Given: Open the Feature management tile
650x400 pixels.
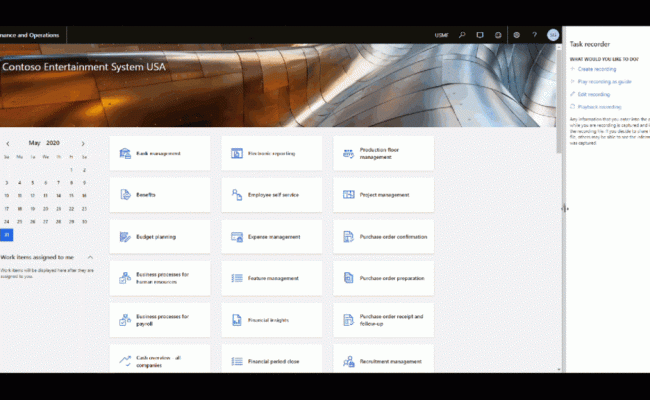Looking at the screenshot, I should point(272,278).
